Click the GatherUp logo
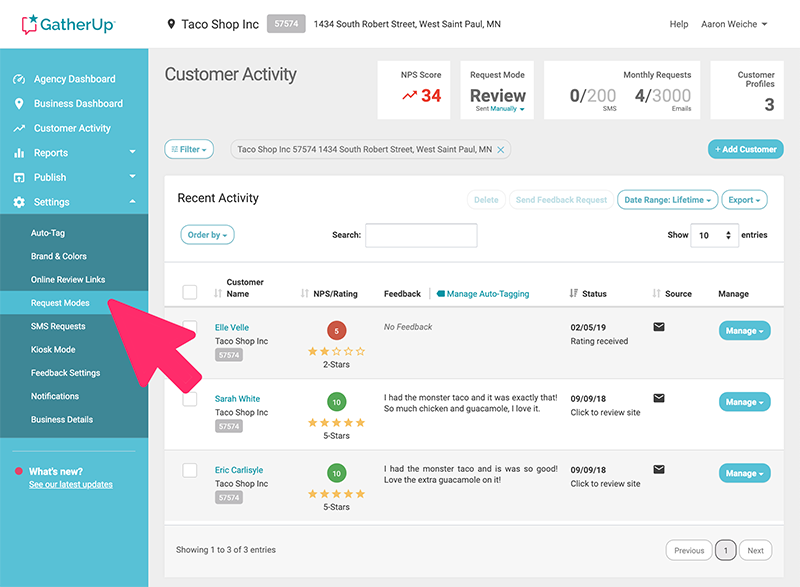800x587 pixels. [68, 24]
